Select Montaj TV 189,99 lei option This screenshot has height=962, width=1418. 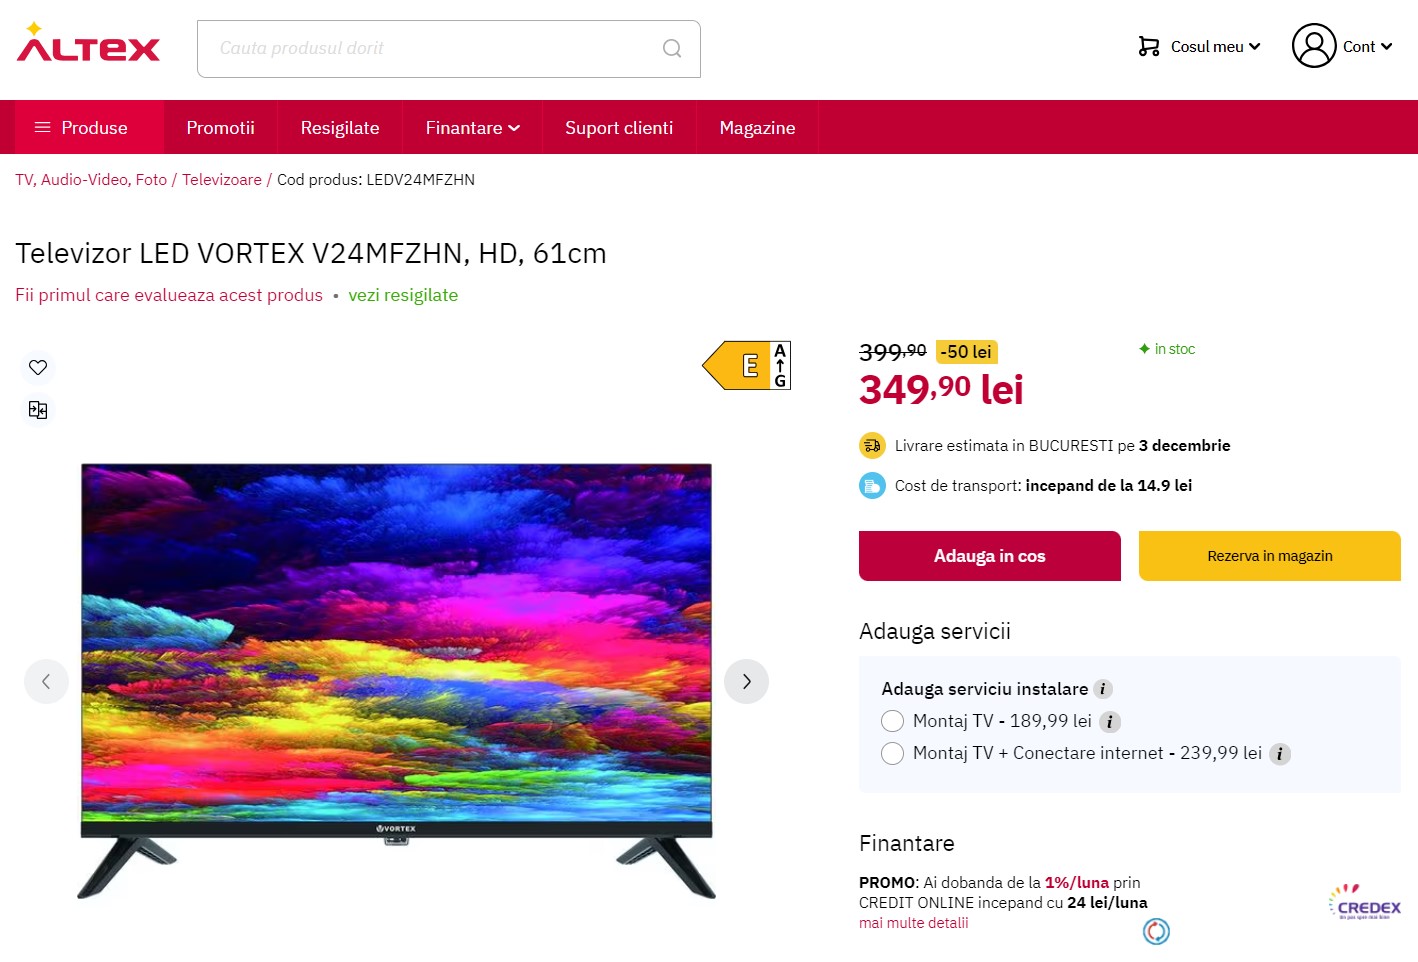click(892, 721)
